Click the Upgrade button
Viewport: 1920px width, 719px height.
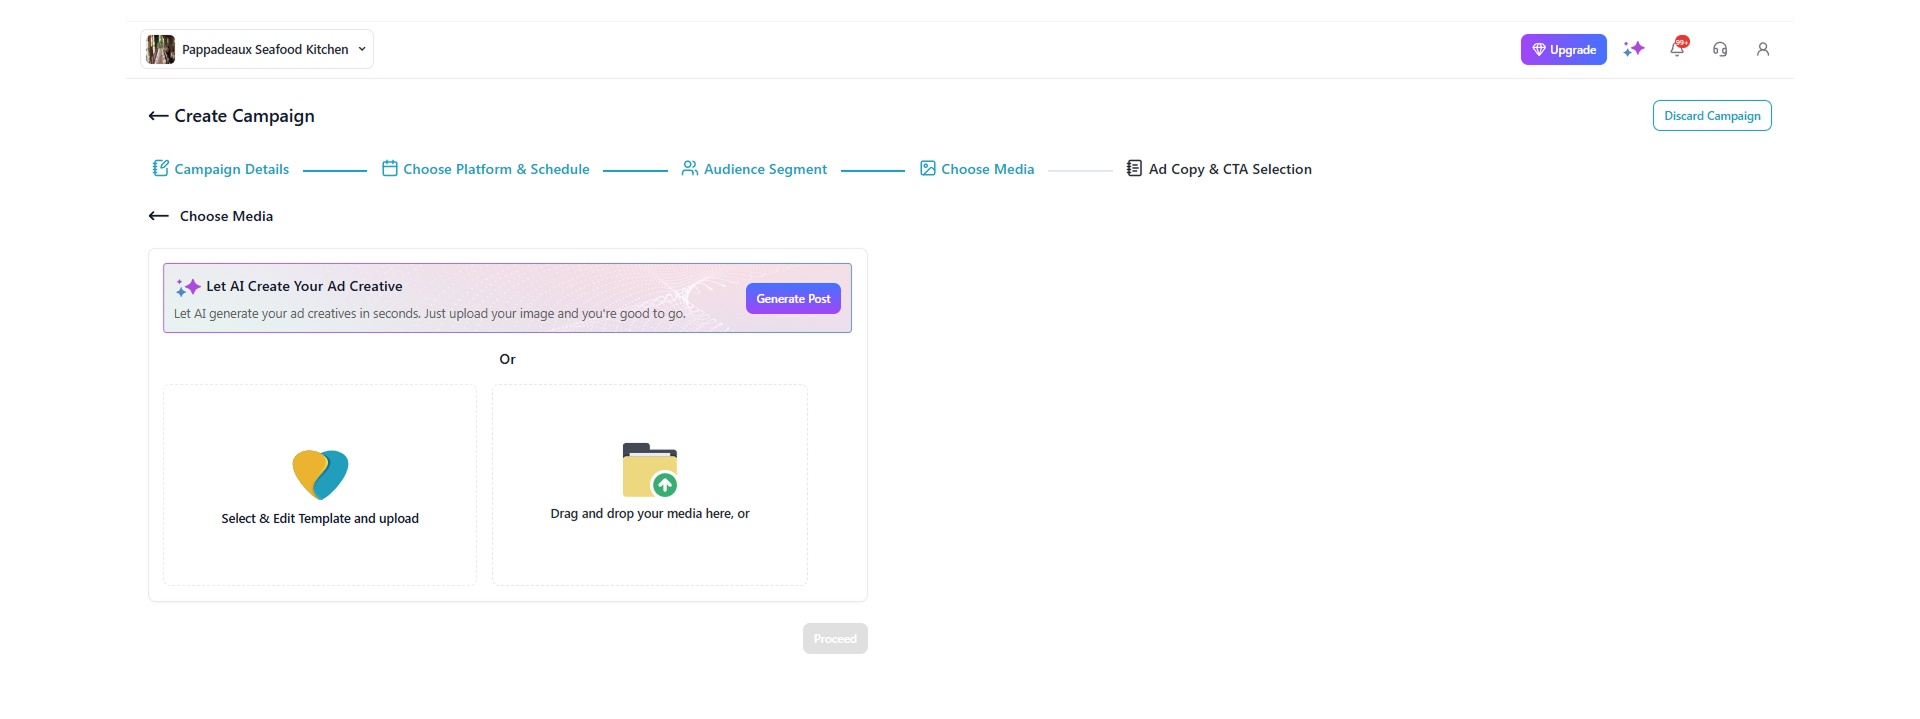[1563, 50]
